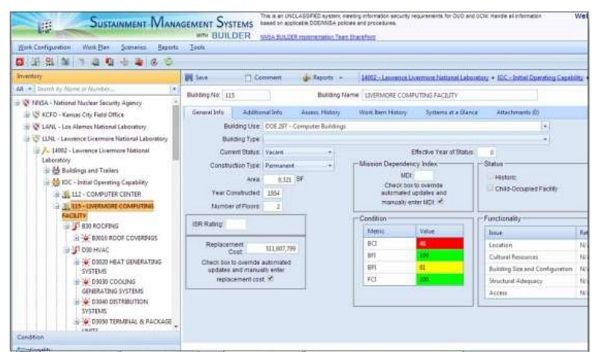Click the Reports icon beside Comment

[307, 78]
